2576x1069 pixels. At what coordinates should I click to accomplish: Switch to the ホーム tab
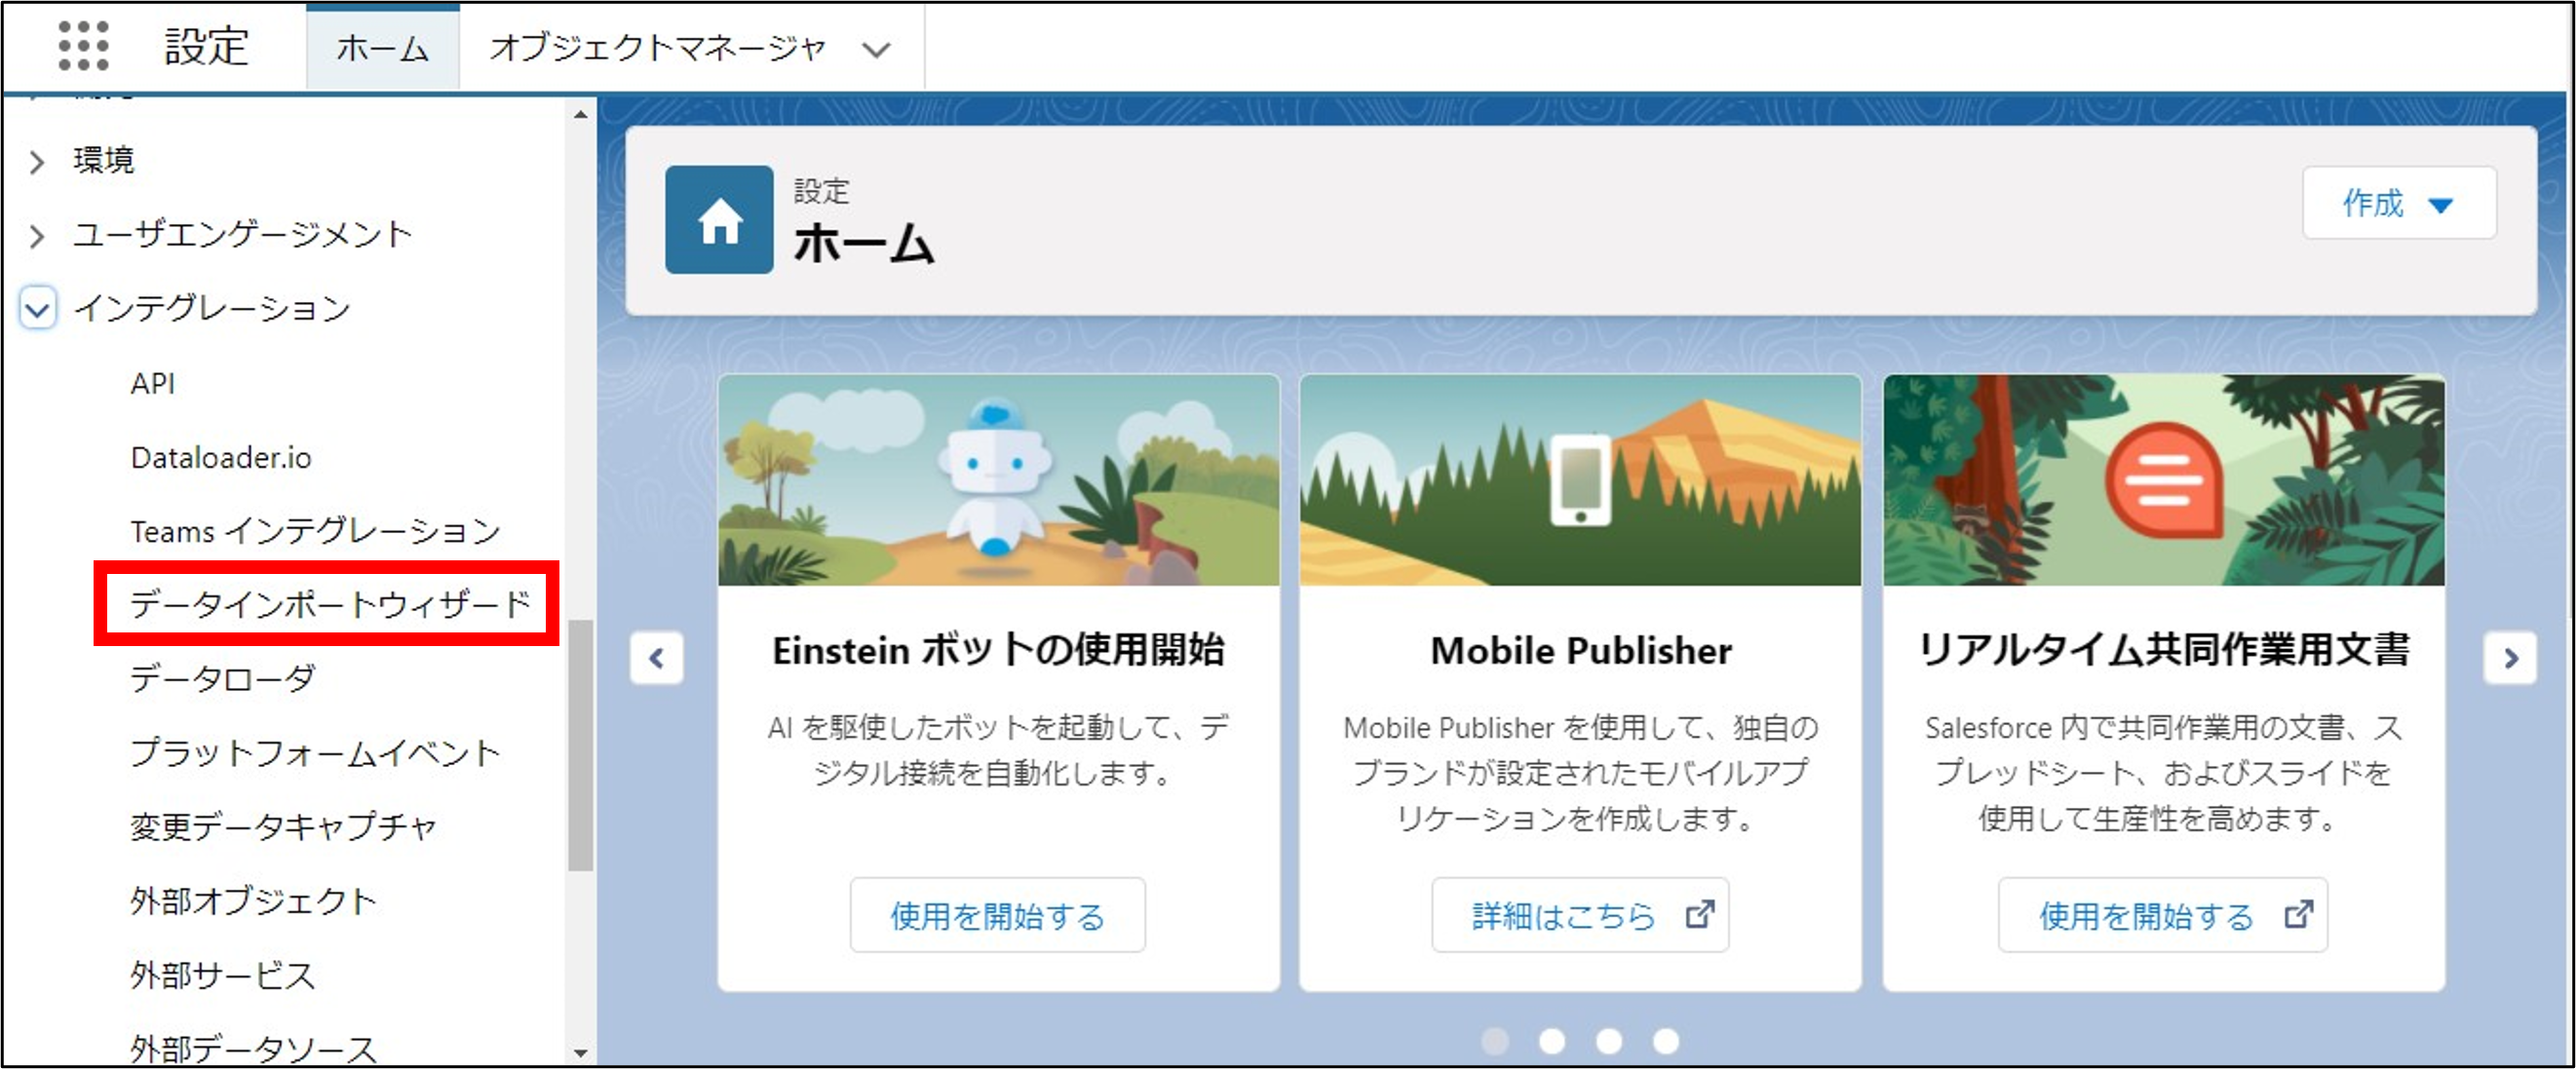pyautogui.click(x=382, y=45)
